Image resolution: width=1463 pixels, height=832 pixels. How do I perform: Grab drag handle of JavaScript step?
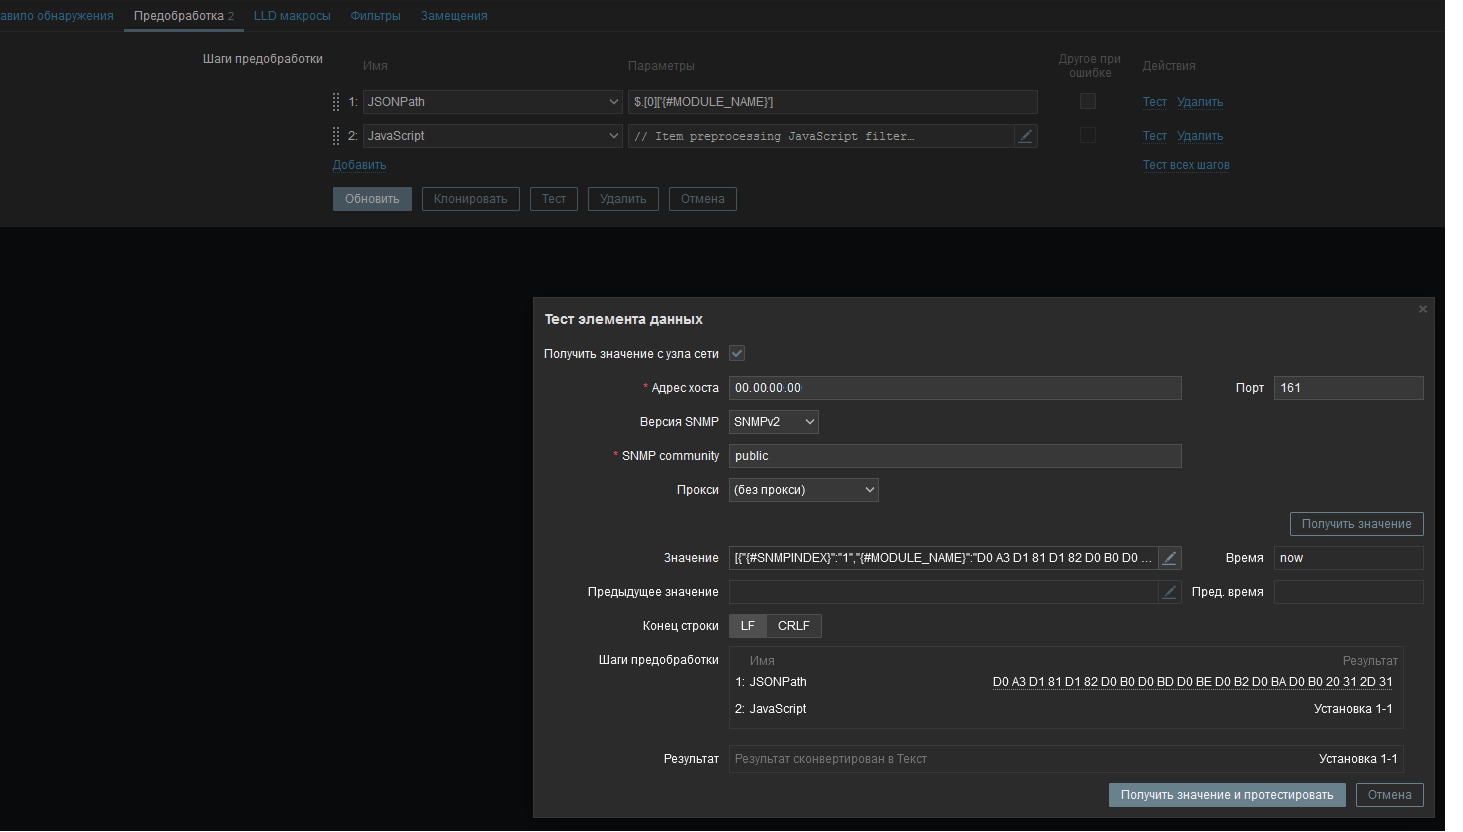(x=336, y=136)
